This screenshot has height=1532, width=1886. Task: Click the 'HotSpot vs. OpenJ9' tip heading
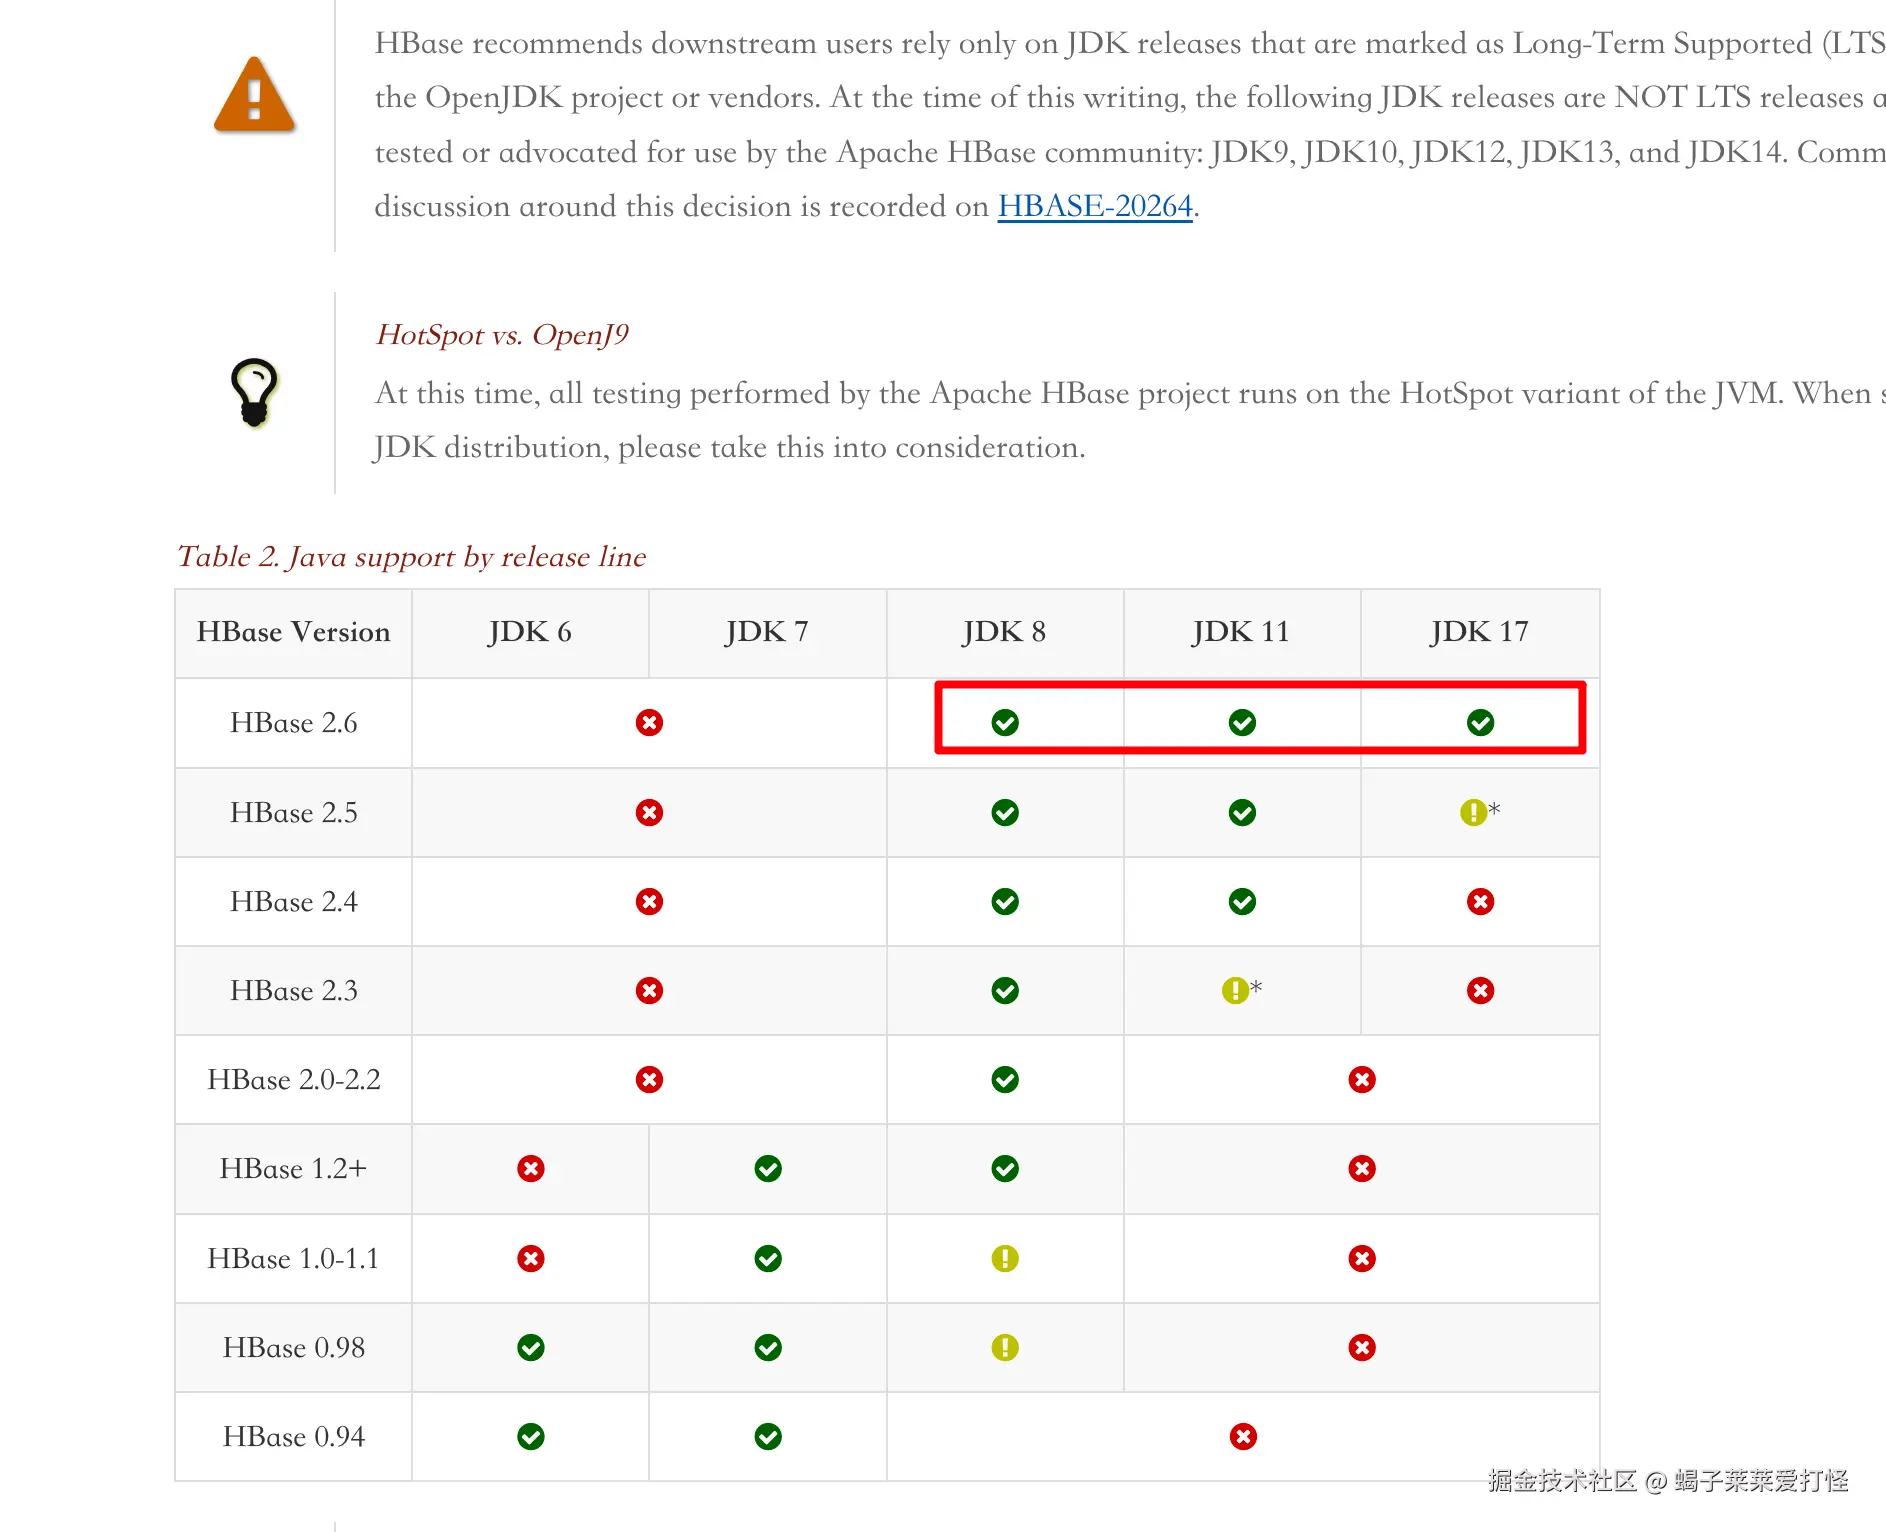point(502,334)
